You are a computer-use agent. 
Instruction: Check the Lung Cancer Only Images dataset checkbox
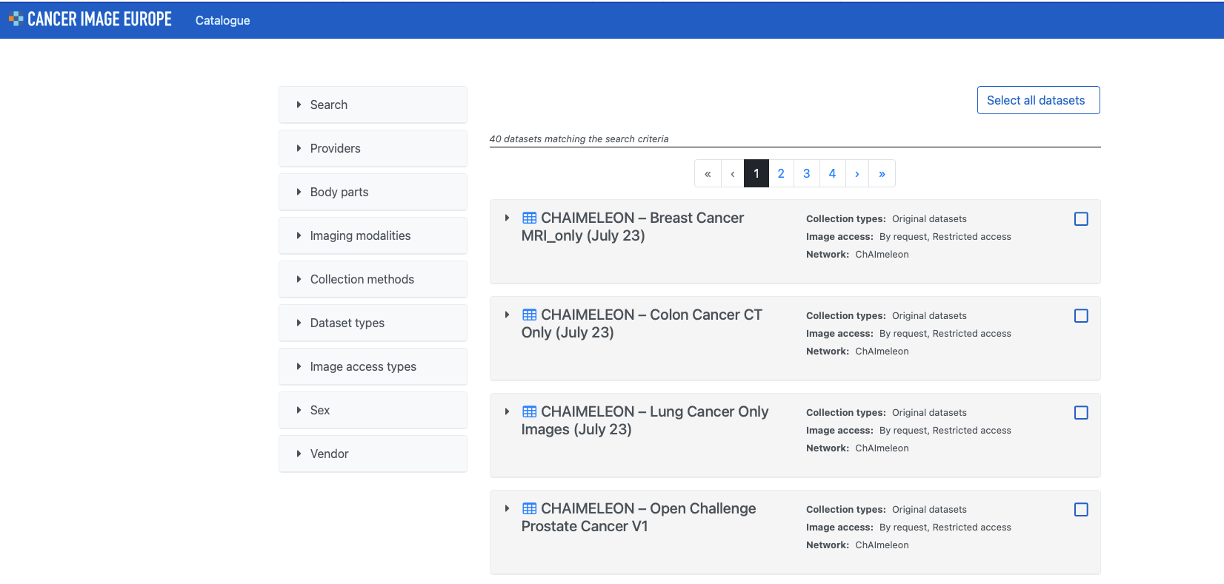click(1081, 413)
